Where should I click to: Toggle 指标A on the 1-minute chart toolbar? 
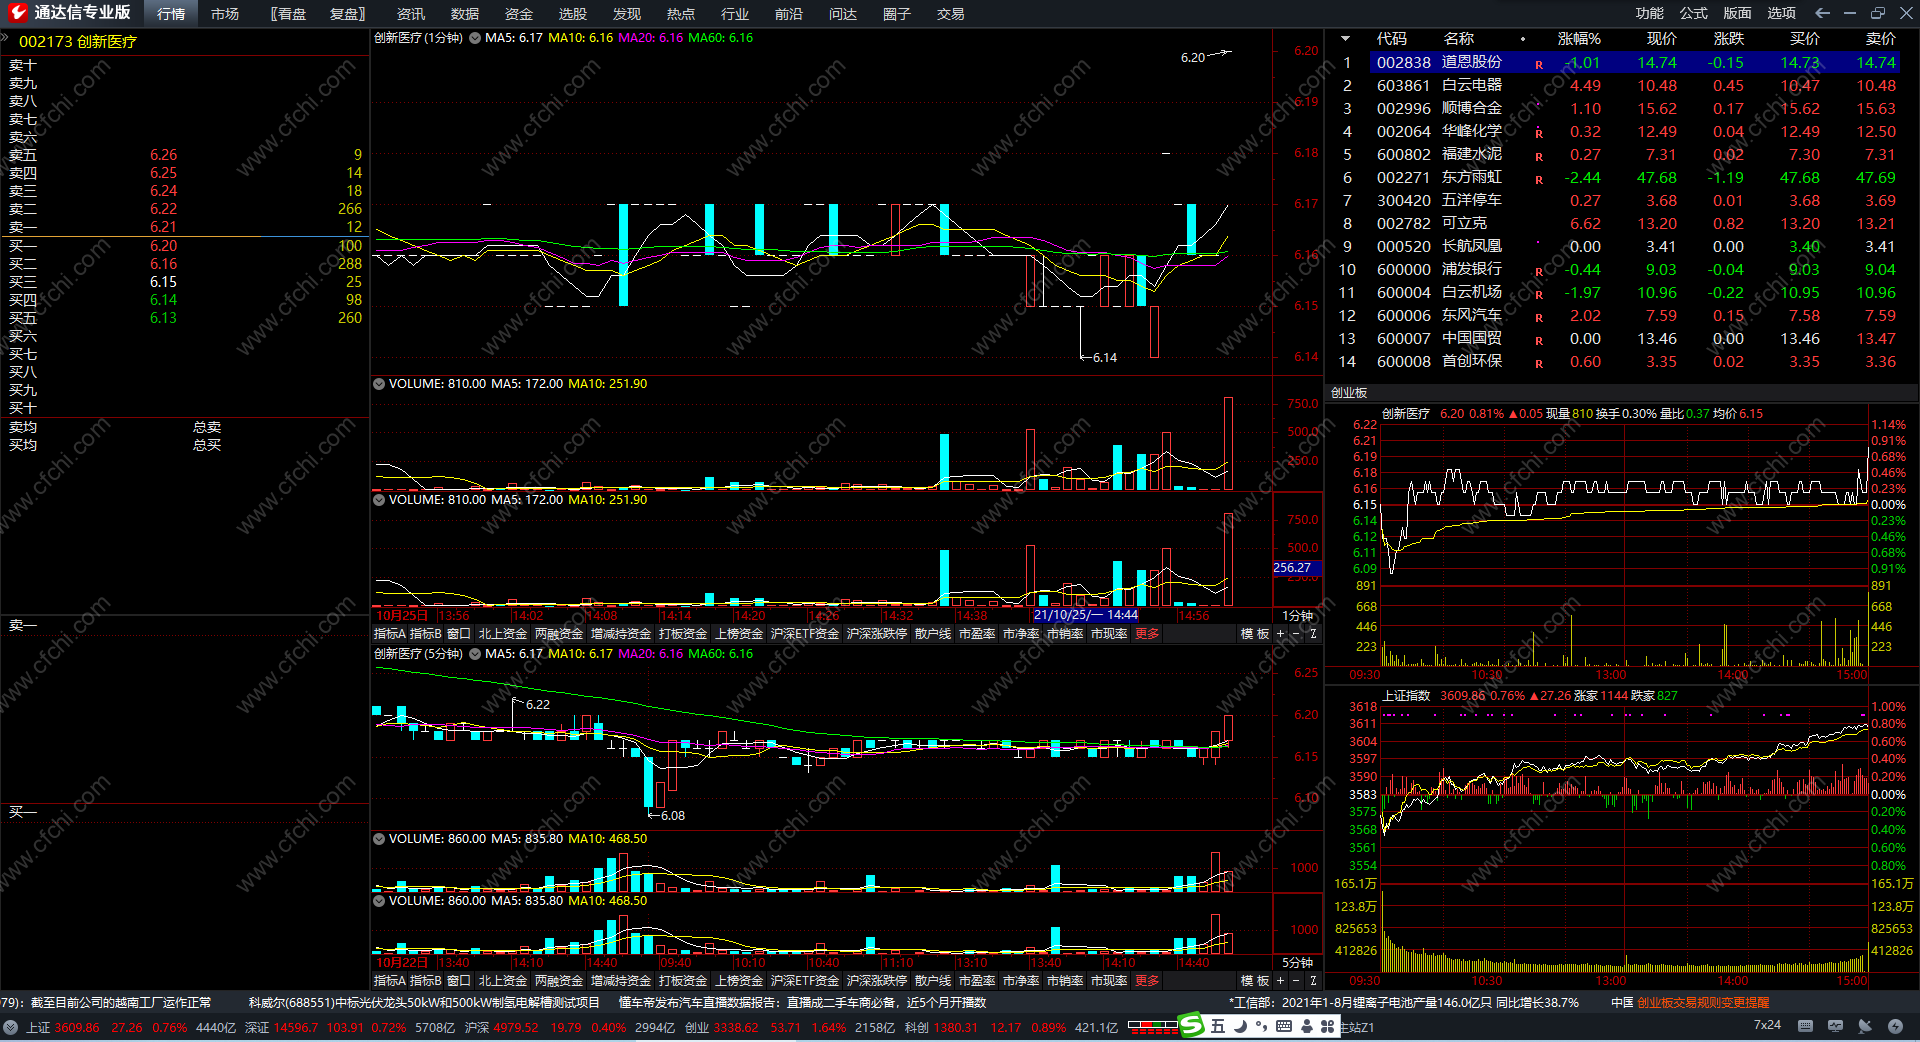pyautogui.click(x=390, y=633)
